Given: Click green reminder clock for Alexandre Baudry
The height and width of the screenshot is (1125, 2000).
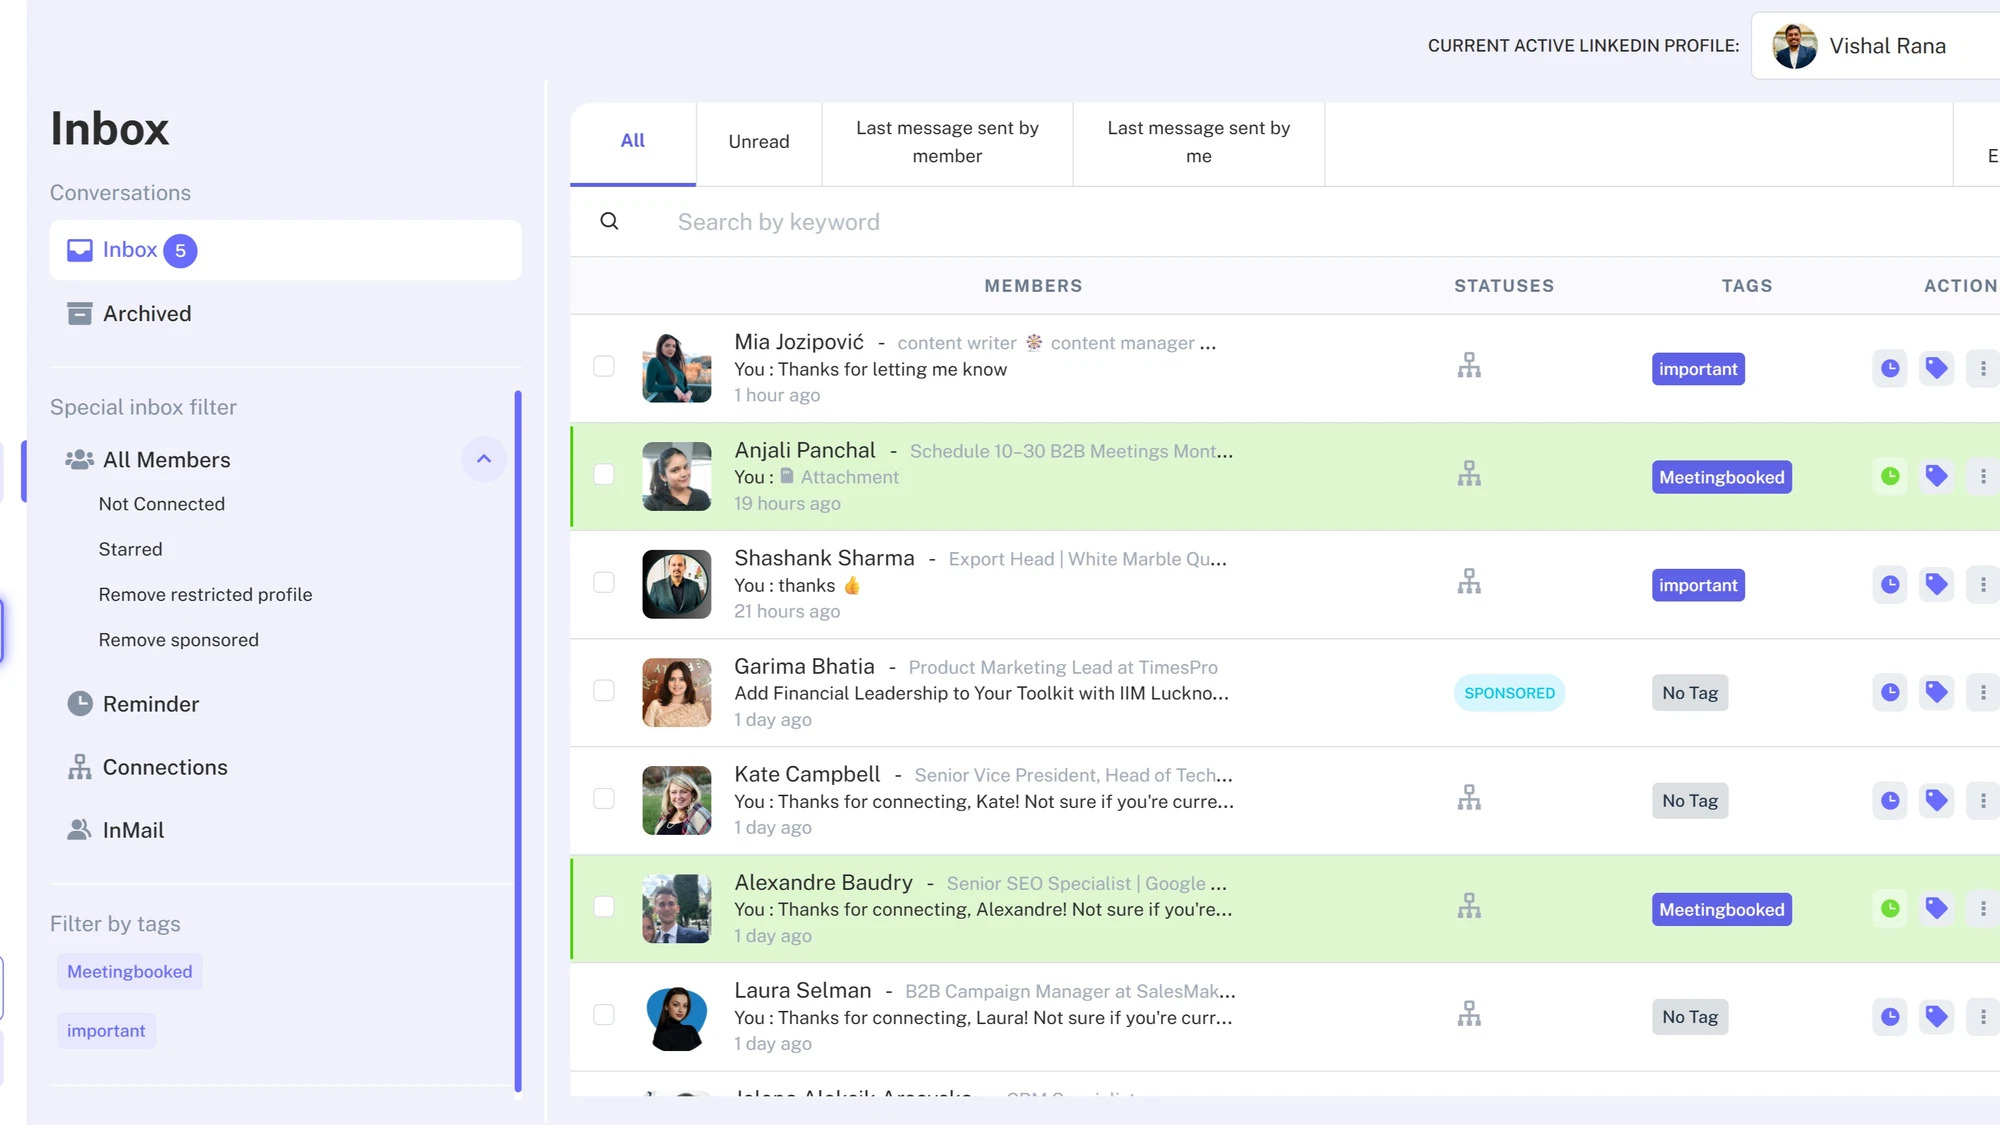Looking at the screenshot, I should [1890, 909].
